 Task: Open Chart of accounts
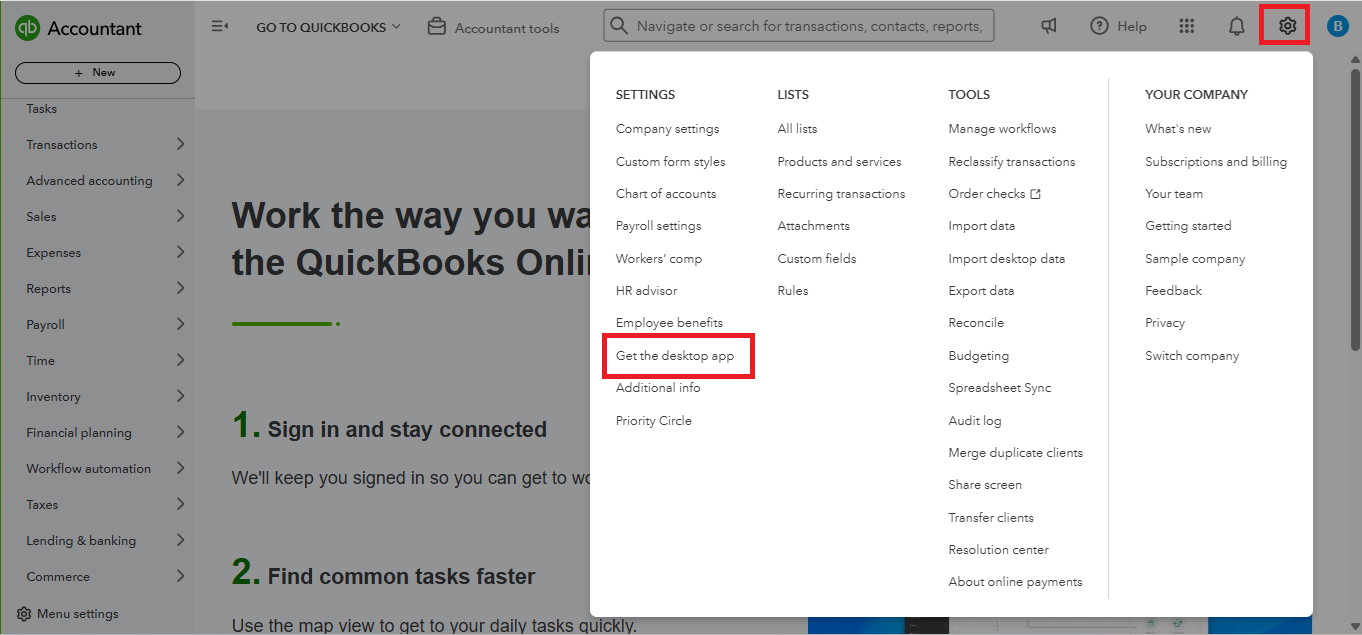click(666, 194)
